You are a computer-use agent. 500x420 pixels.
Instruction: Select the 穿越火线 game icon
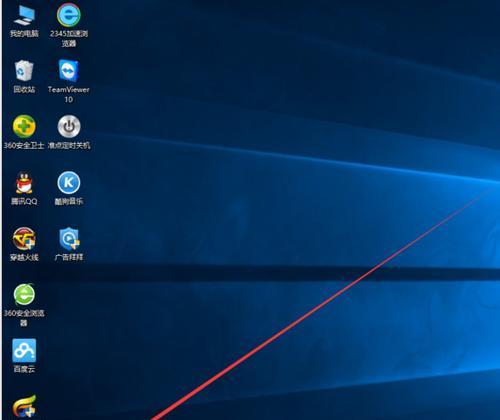point(24,238)
